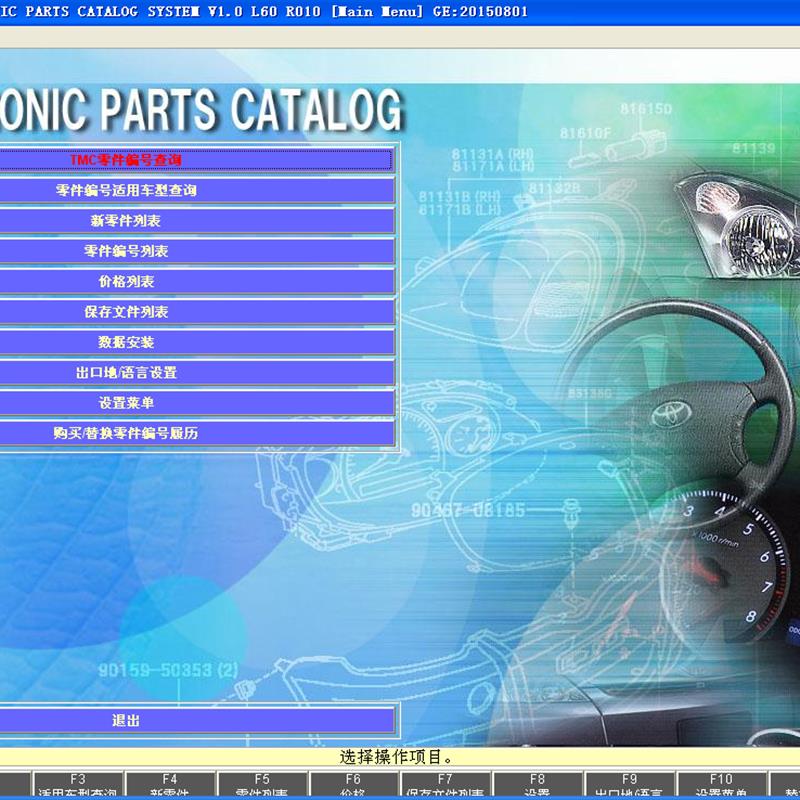The width and height of the screenshot is (800, 800).
Task: Open the 设置菜单 setup menu
Action: point(196,403)
